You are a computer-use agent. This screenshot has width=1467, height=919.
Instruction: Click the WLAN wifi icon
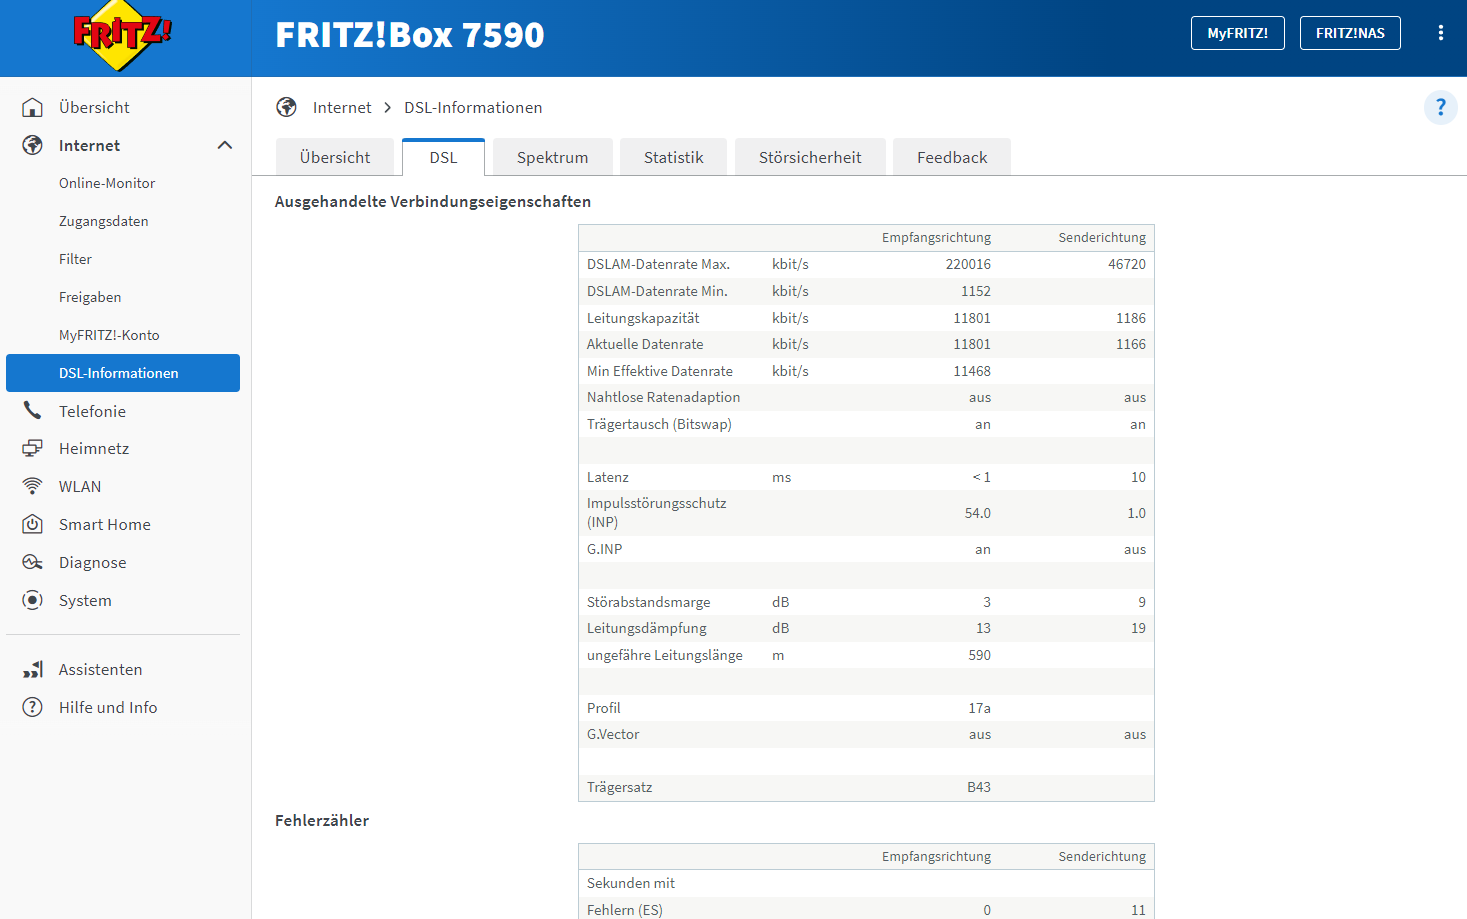(33, 486)
